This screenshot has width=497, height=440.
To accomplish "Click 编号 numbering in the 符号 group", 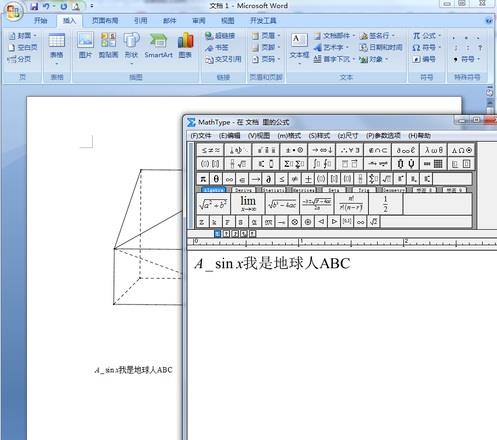I will pos(424,59).
